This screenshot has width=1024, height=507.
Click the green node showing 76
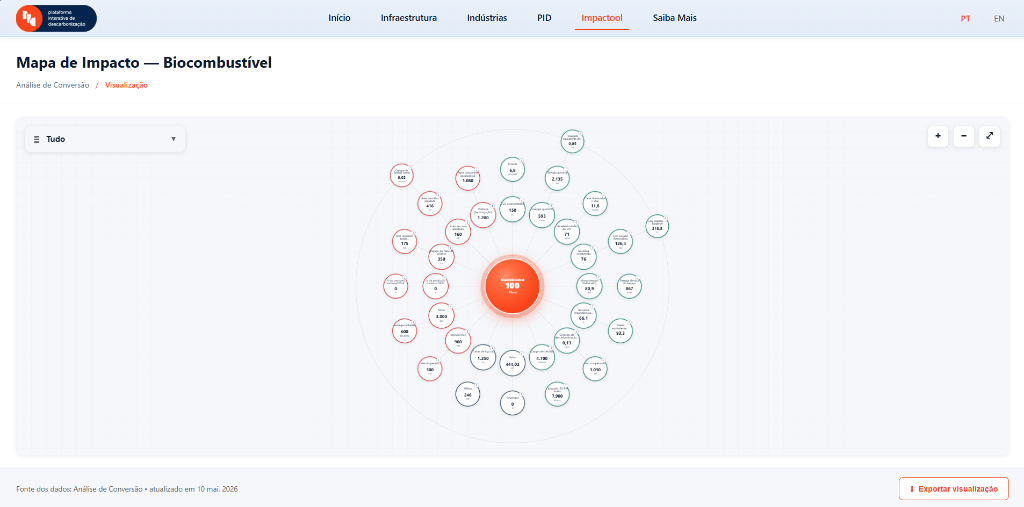coord(583,257)
